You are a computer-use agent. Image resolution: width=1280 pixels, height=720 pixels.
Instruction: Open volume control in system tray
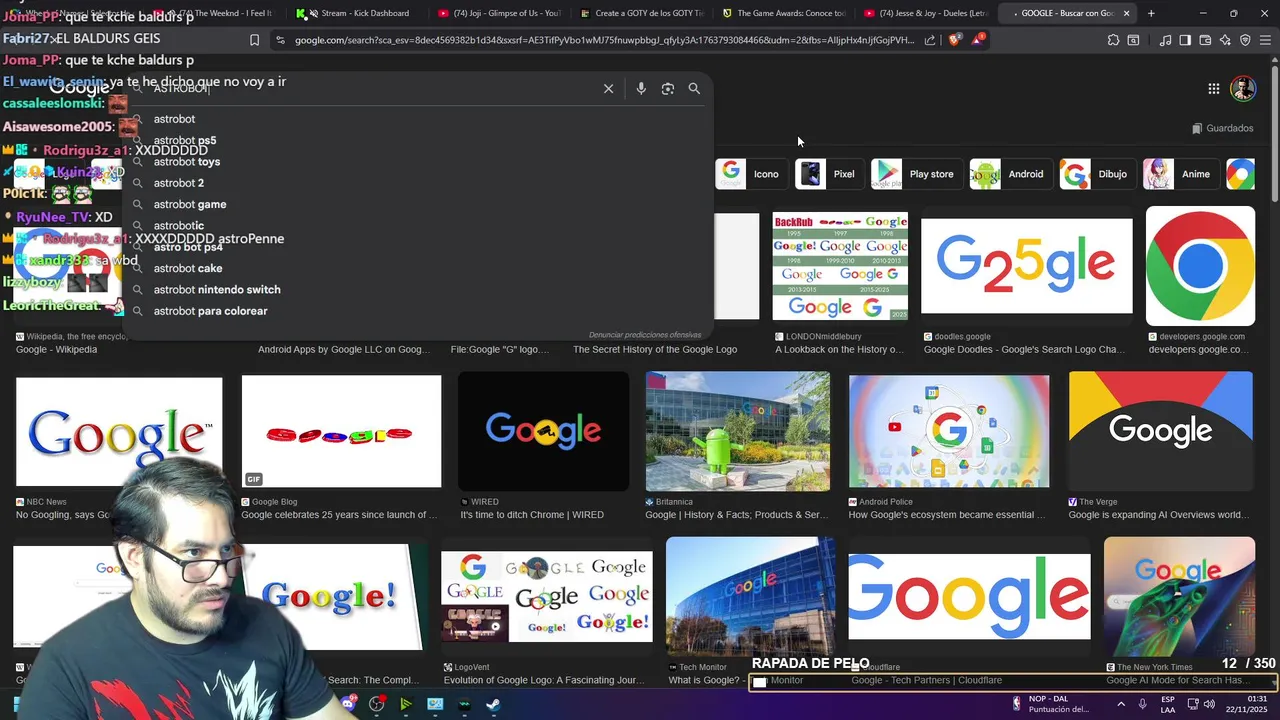pos(1209,704)
